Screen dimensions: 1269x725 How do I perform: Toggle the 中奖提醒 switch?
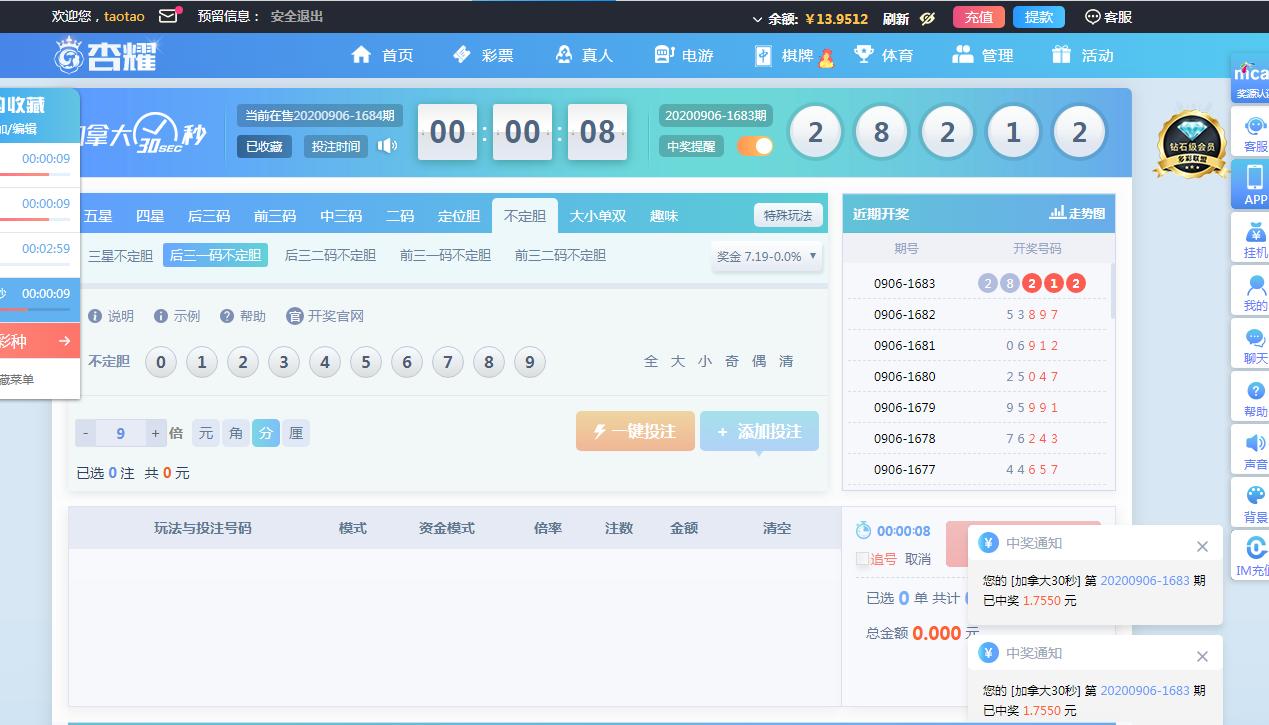[755, 146]
